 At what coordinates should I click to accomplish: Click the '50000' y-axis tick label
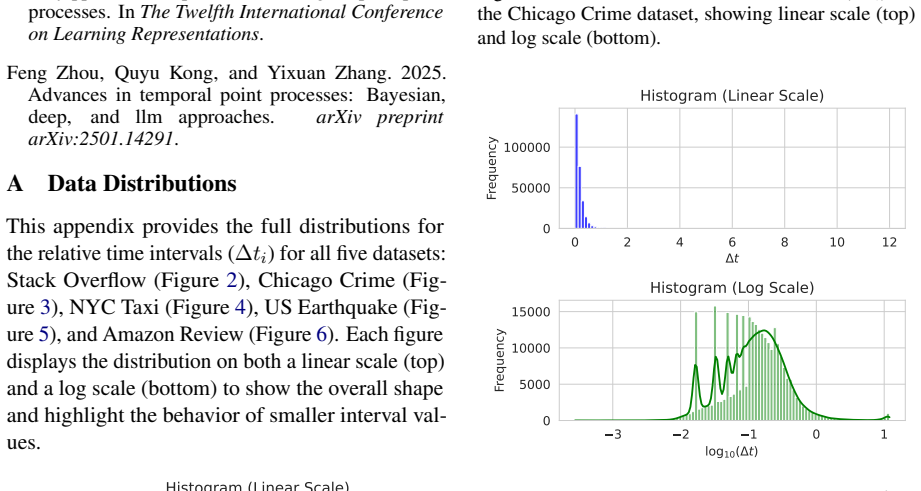pyautogui.click(x=531, y=188)
